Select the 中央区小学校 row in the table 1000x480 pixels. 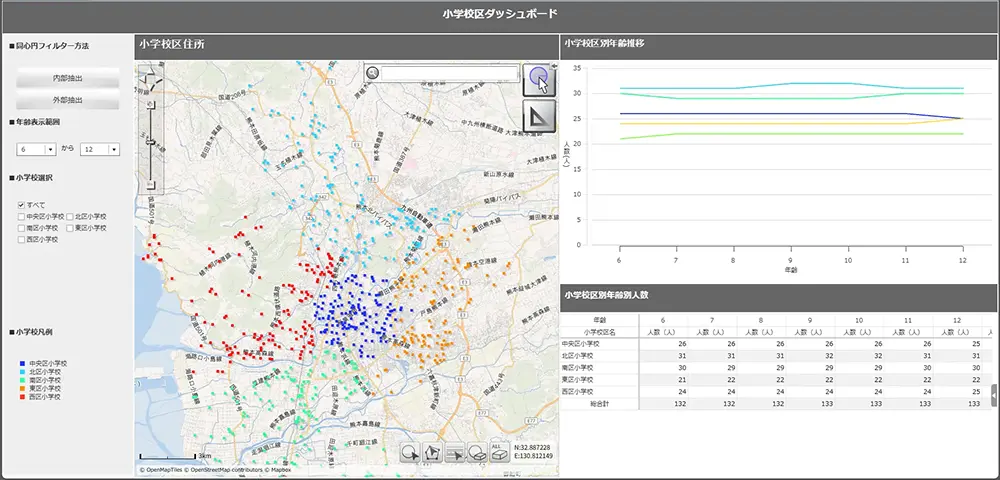tap(587, 343)
